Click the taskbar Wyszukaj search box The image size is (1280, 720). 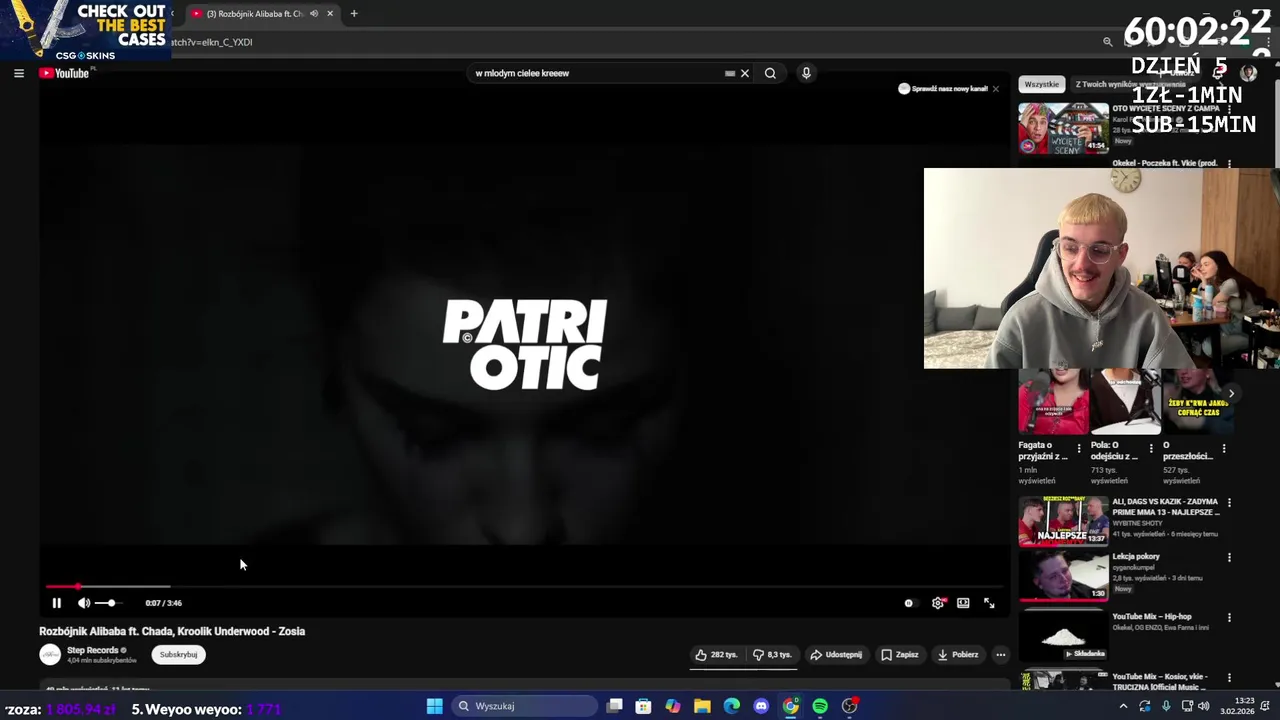pos(524,706)
